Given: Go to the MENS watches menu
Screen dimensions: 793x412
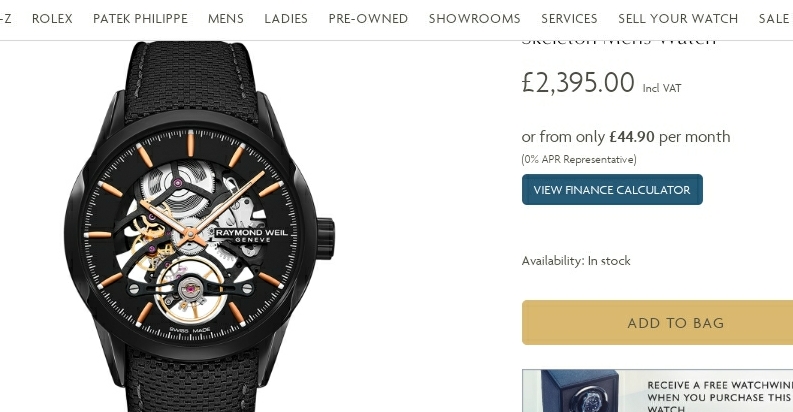Looking at the screenshot, I should coord(226,19).
